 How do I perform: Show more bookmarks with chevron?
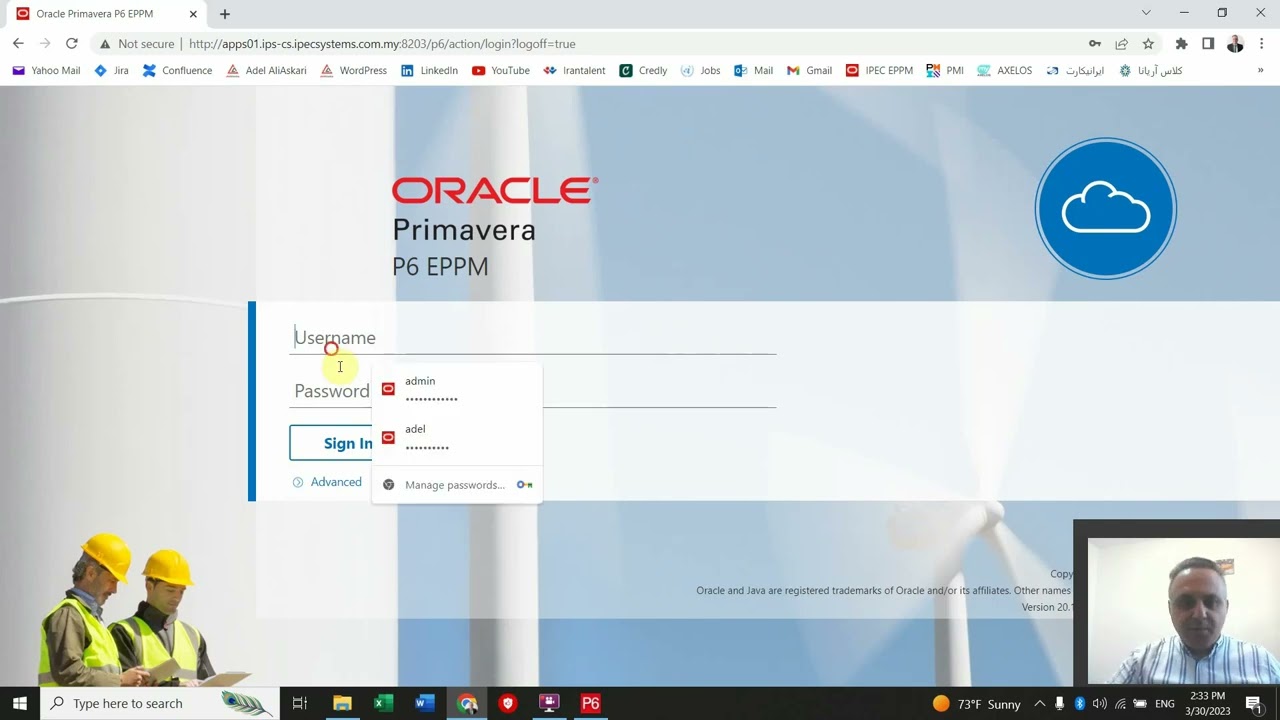click(1261, 71)
